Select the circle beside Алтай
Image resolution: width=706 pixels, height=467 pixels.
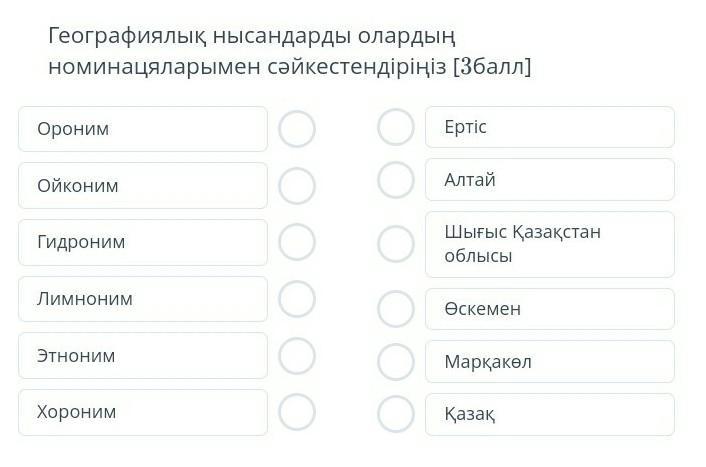(x=396, y=180)
